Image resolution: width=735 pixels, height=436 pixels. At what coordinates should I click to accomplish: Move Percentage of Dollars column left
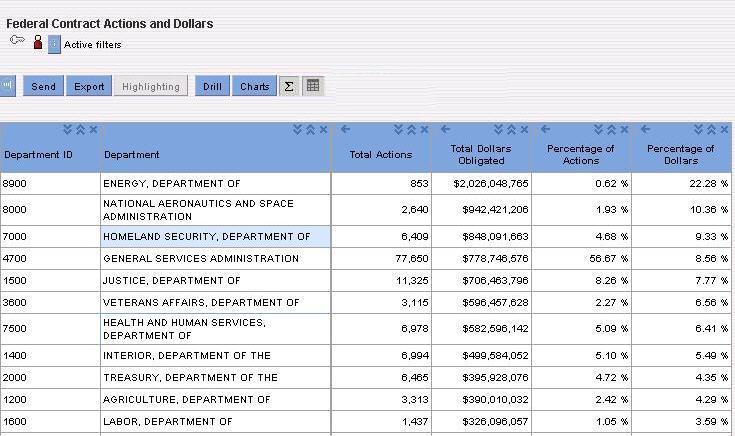pyautogui.click(x=645, y=129)
